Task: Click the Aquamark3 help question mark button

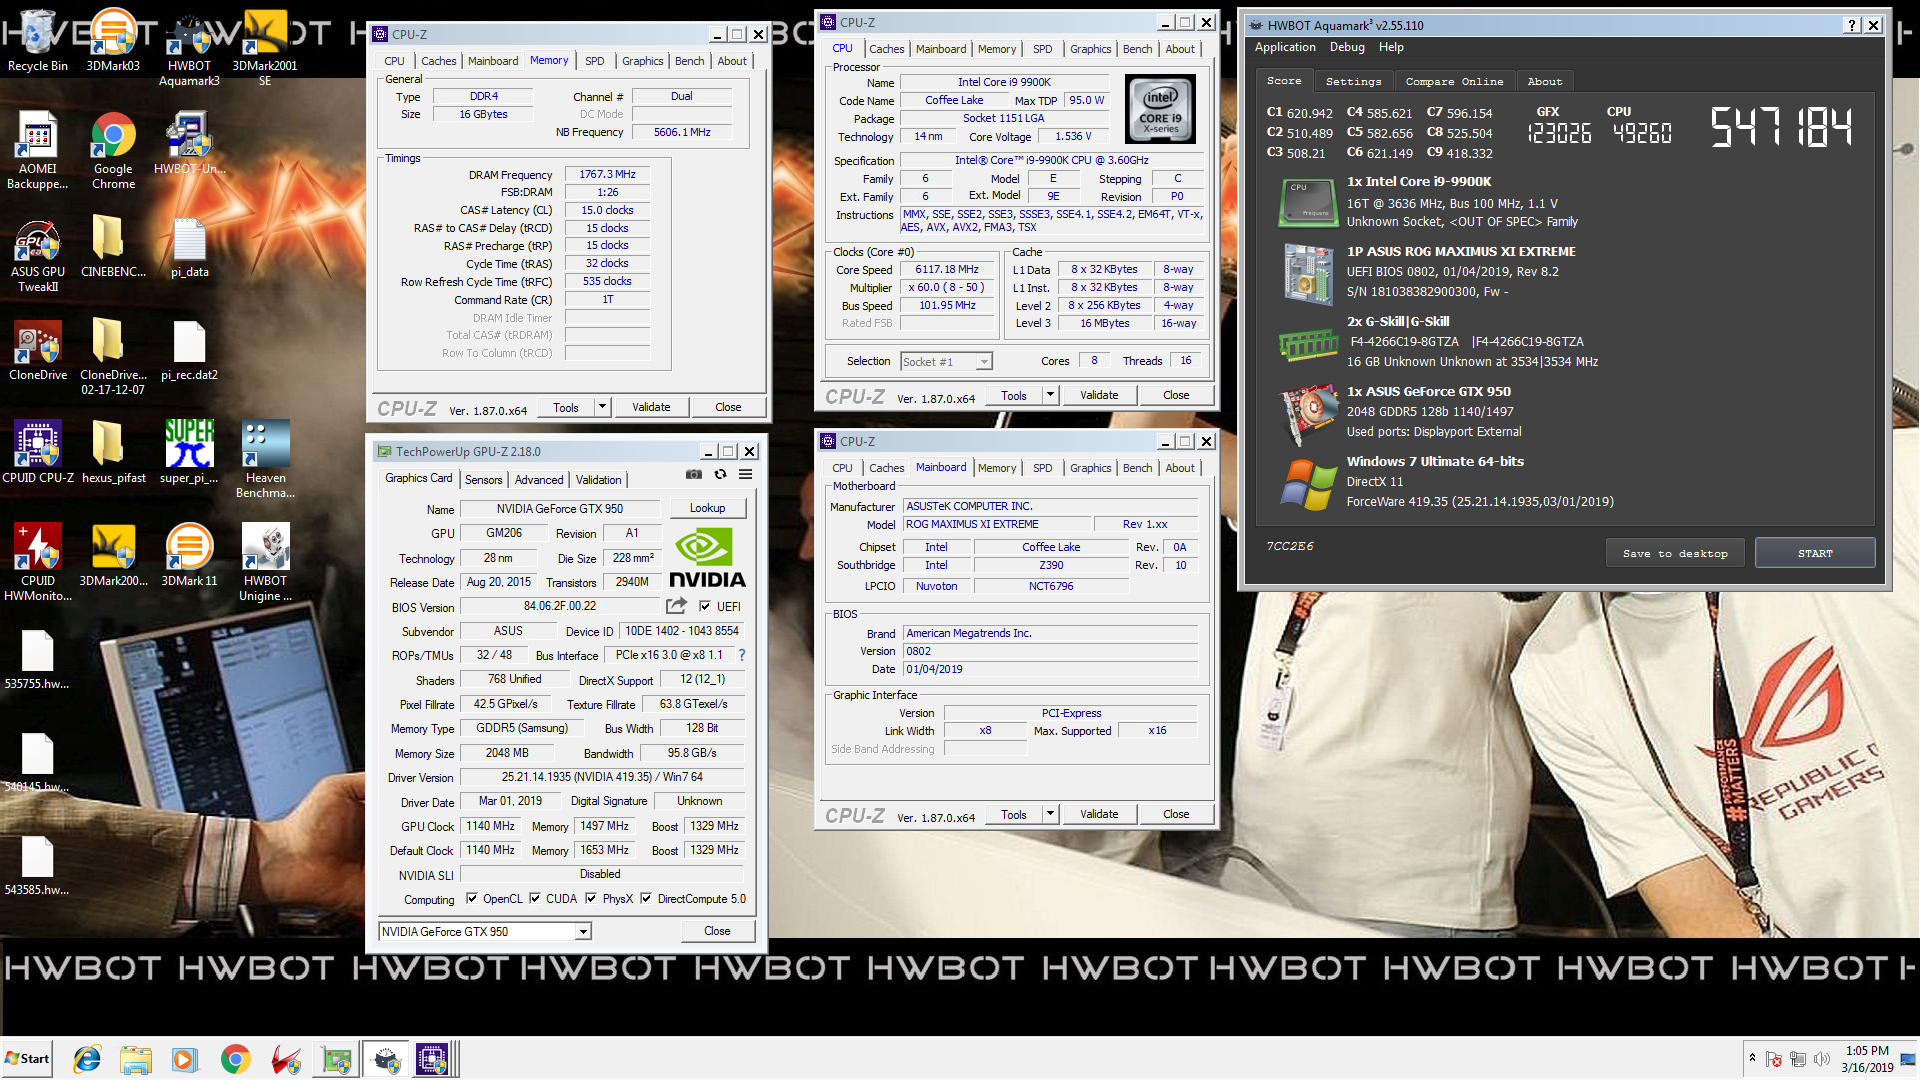Action: tap(1851, 25)
